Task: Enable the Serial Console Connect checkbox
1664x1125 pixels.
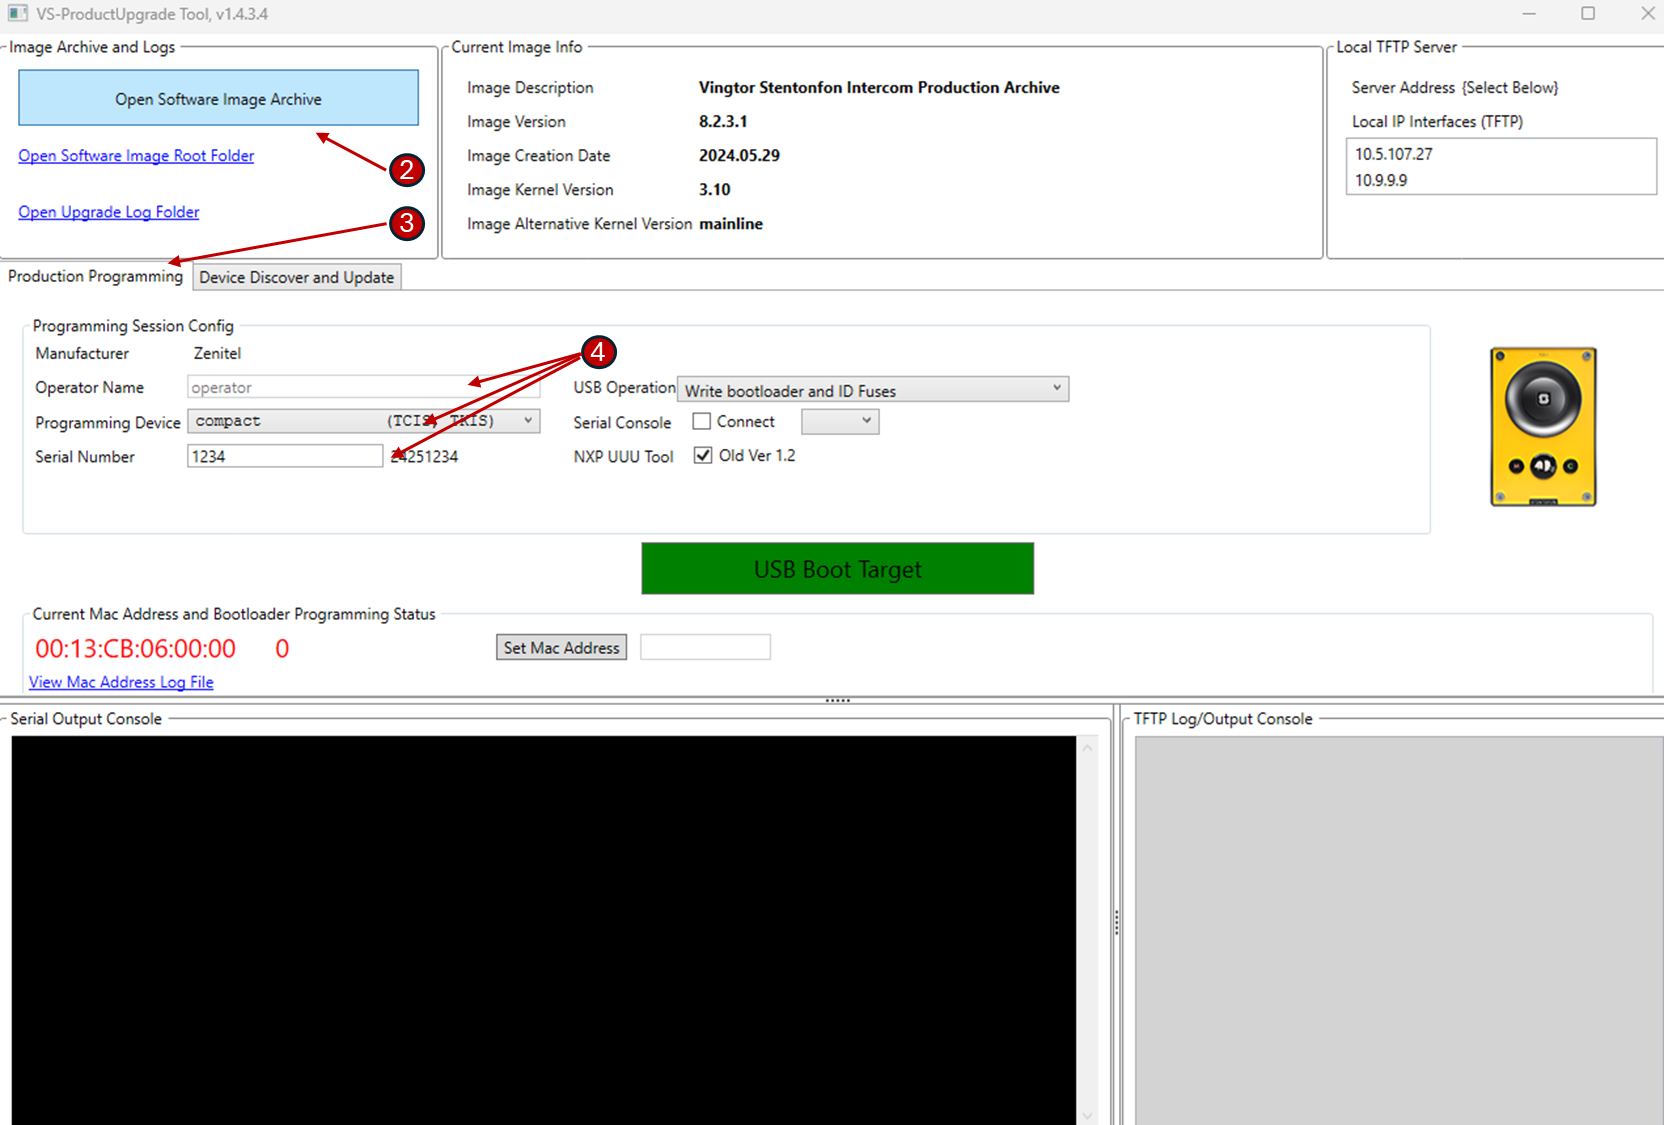Action: 702,422
